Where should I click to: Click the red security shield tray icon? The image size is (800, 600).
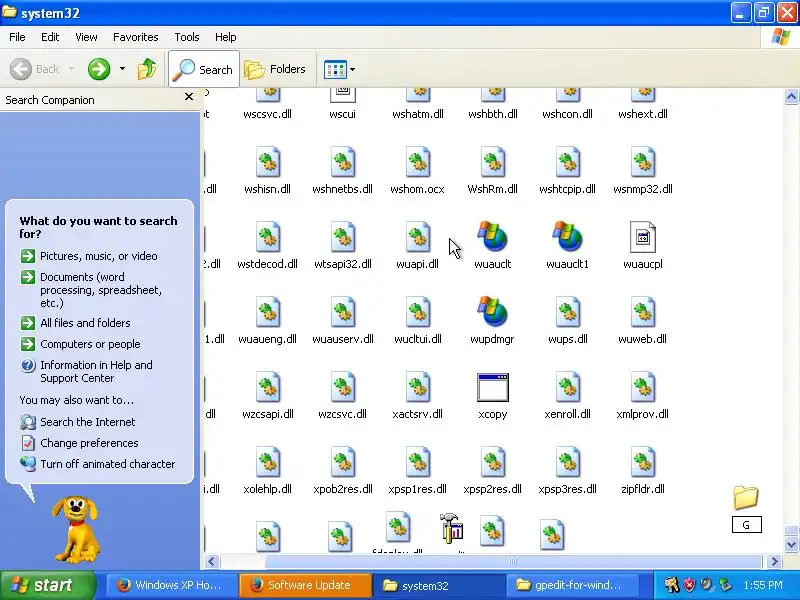click(x=689, y=585)
